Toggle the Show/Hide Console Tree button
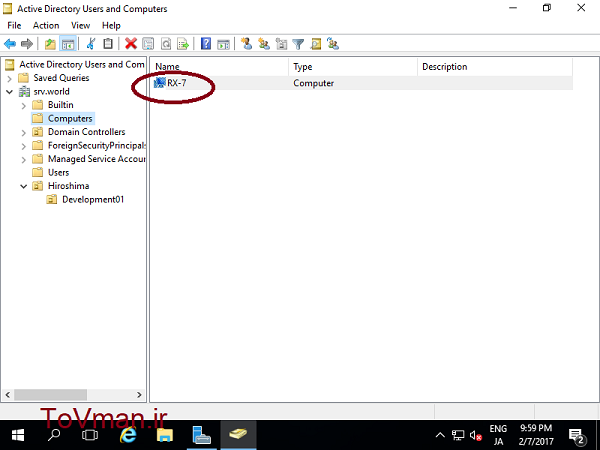 (x=68, y=44)
